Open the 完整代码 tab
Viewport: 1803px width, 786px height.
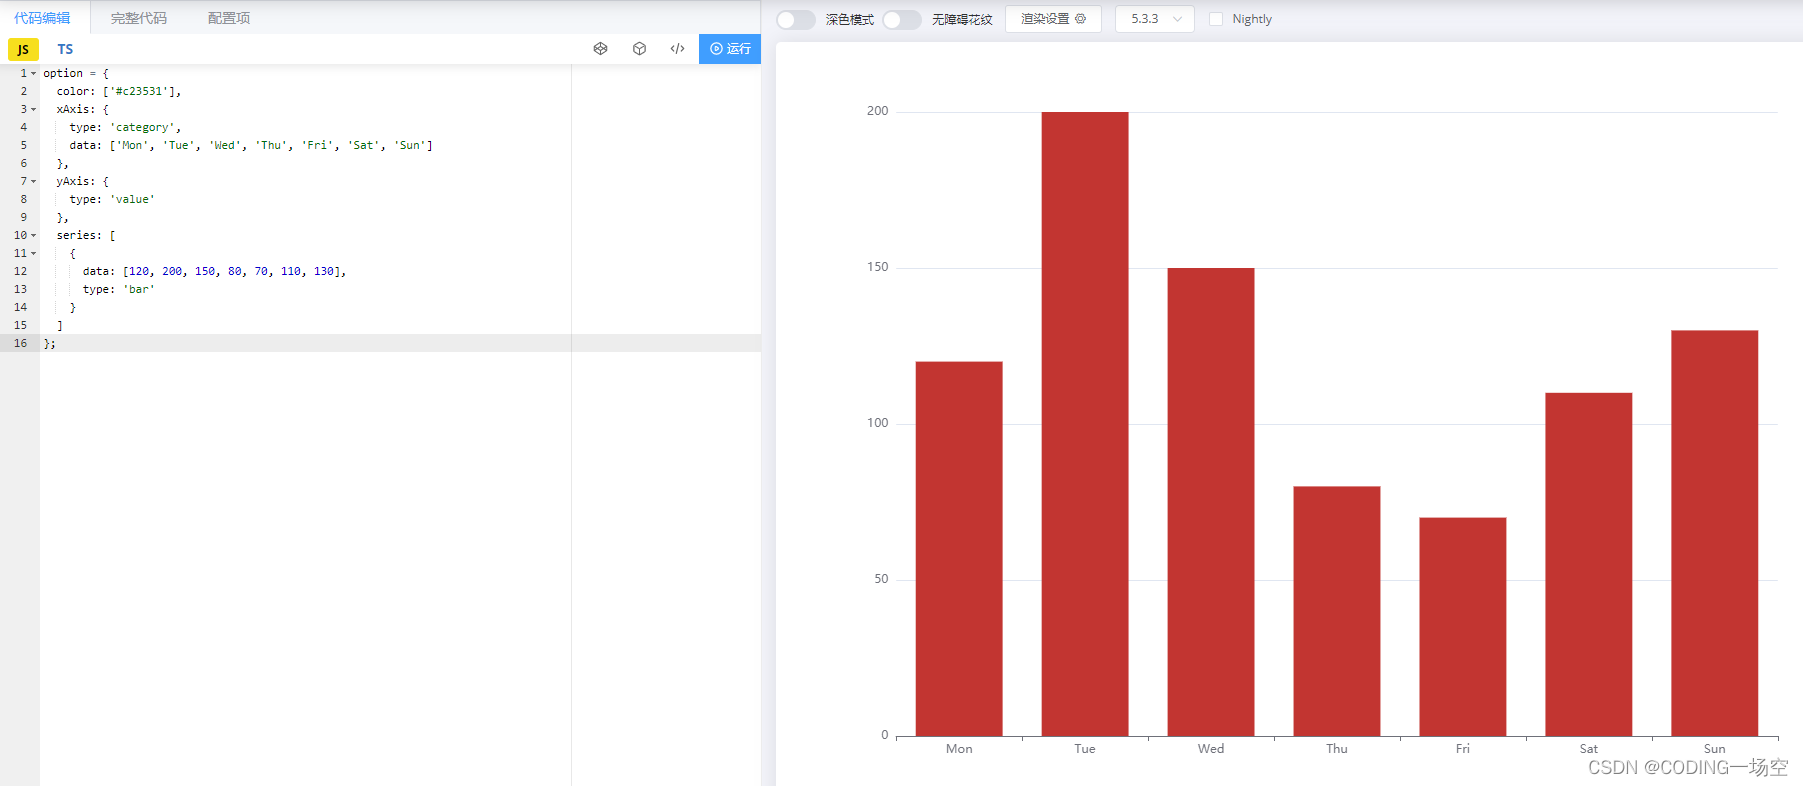[139, 18]
